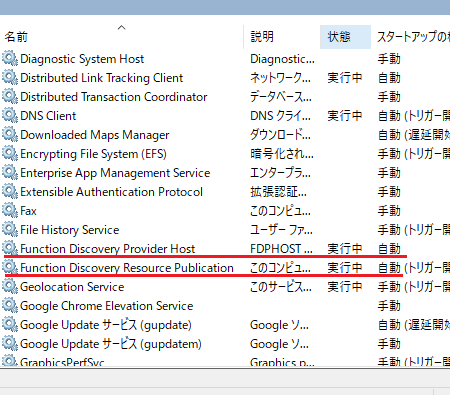
Task: Click the 実行中 status of Function Discovery Provider Host
Action: click(344, 249)
